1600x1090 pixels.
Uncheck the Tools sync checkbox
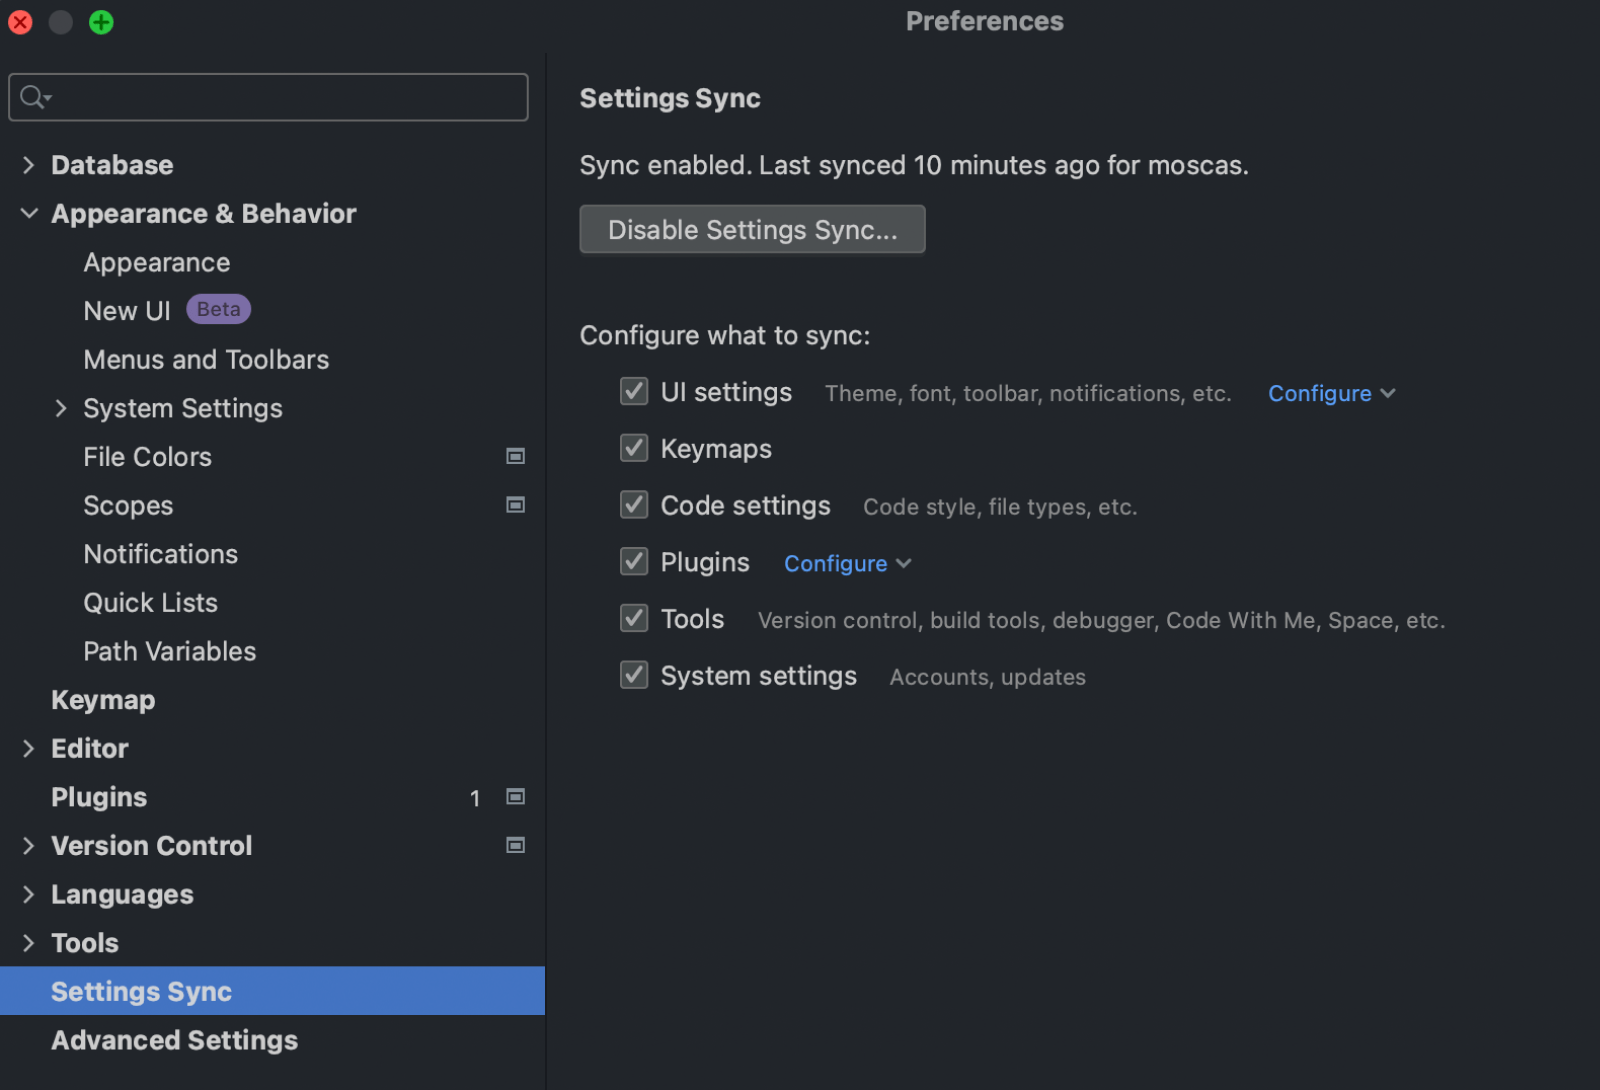point(634,618)
